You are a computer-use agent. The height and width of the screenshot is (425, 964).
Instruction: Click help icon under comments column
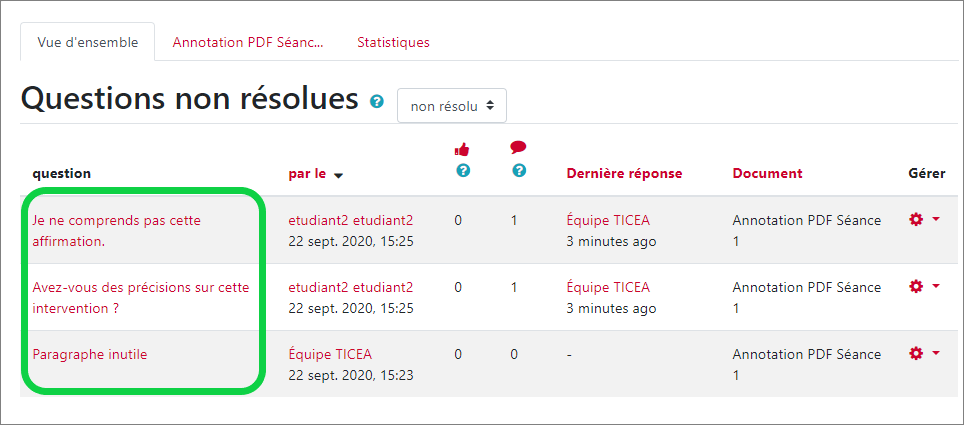coord(519,171)
